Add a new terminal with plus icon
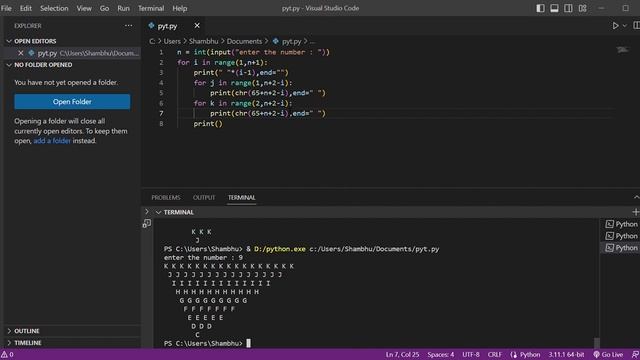 (x=636, y=212)
